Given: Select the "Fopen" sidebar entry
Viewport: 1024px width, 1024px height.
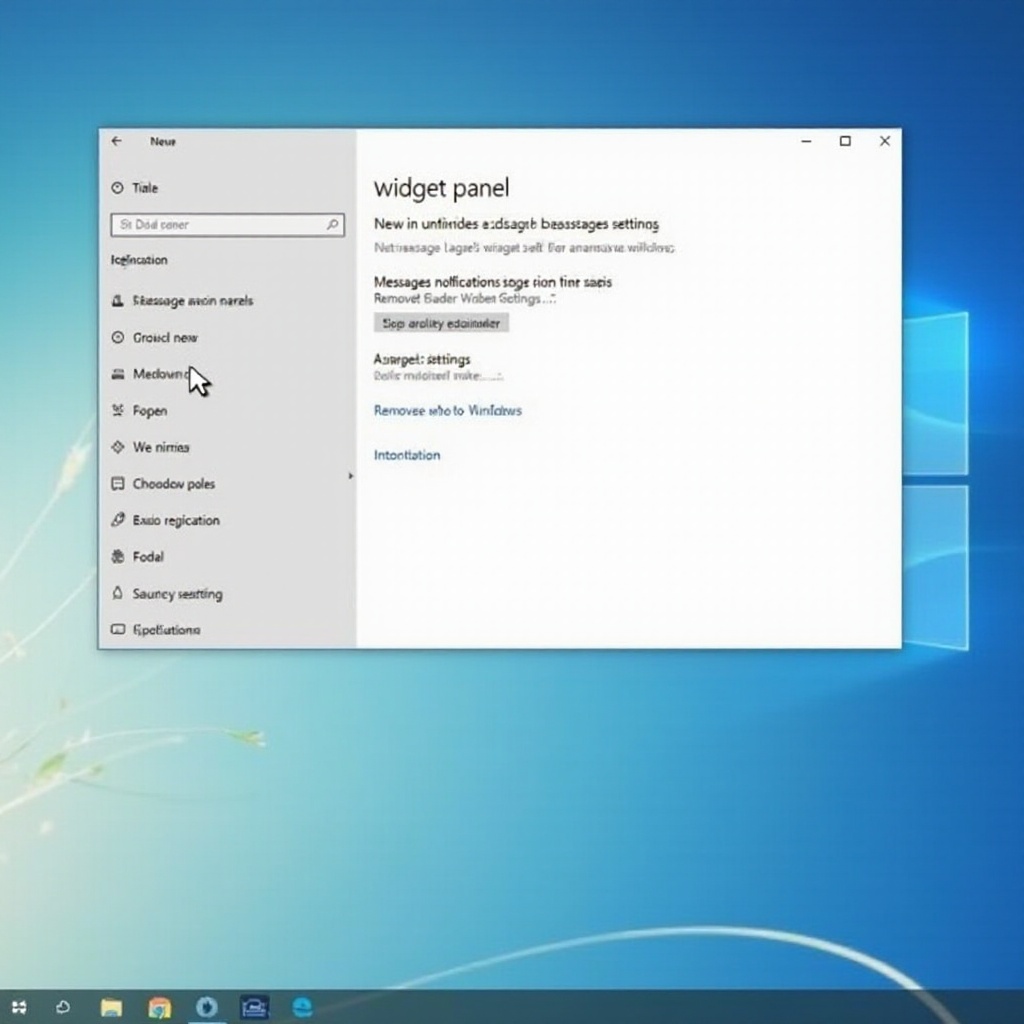Looking at the screenshot, I should [x=151, y=411].
